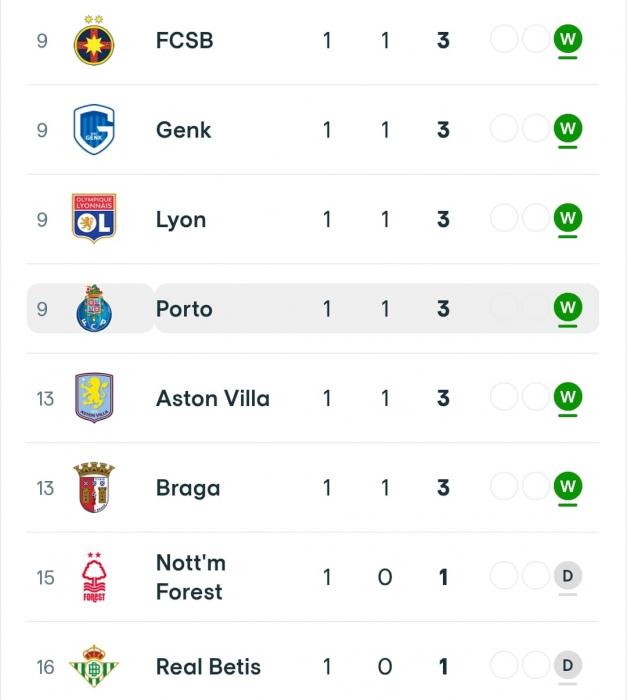Tap Nott'm Forest's grey D badge
The image size is (627, 700).
tap(568, 576)
